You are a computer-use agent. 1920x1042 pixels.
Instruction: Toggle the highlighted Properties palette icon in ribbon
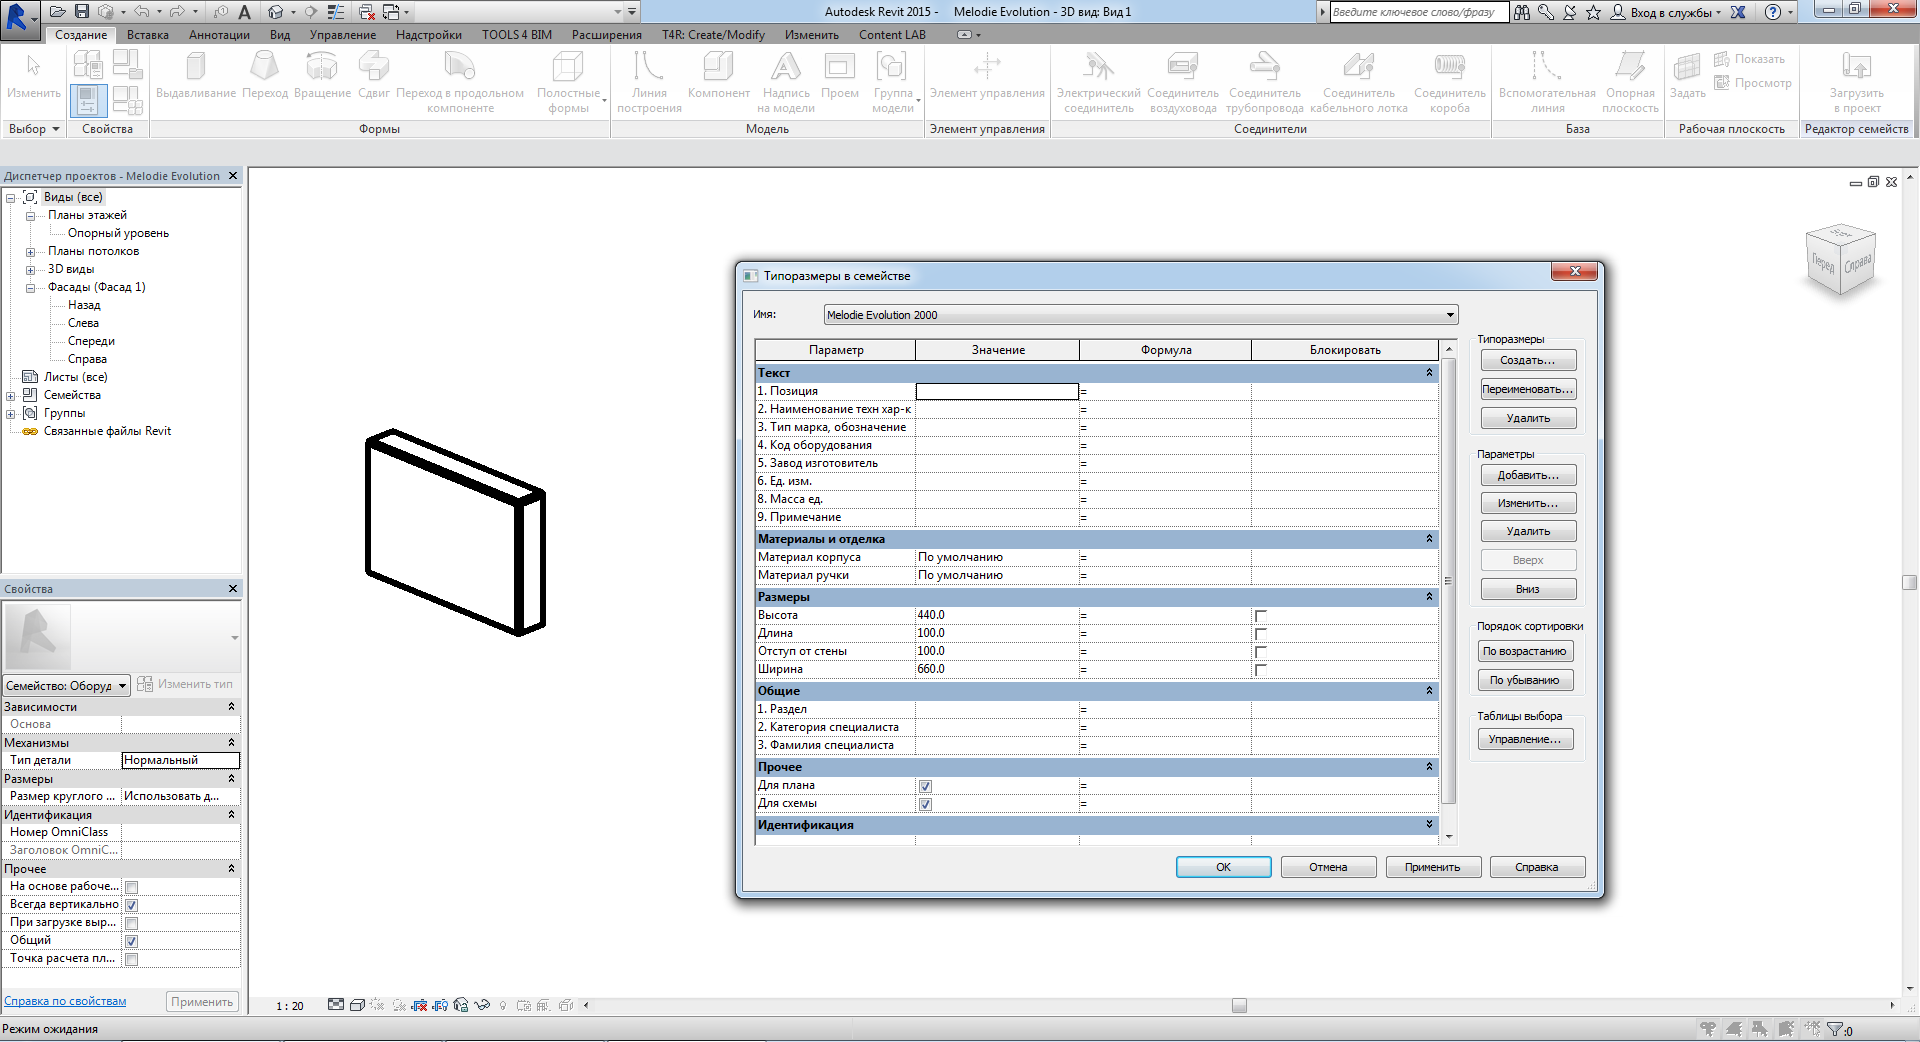tap(88, 100)
